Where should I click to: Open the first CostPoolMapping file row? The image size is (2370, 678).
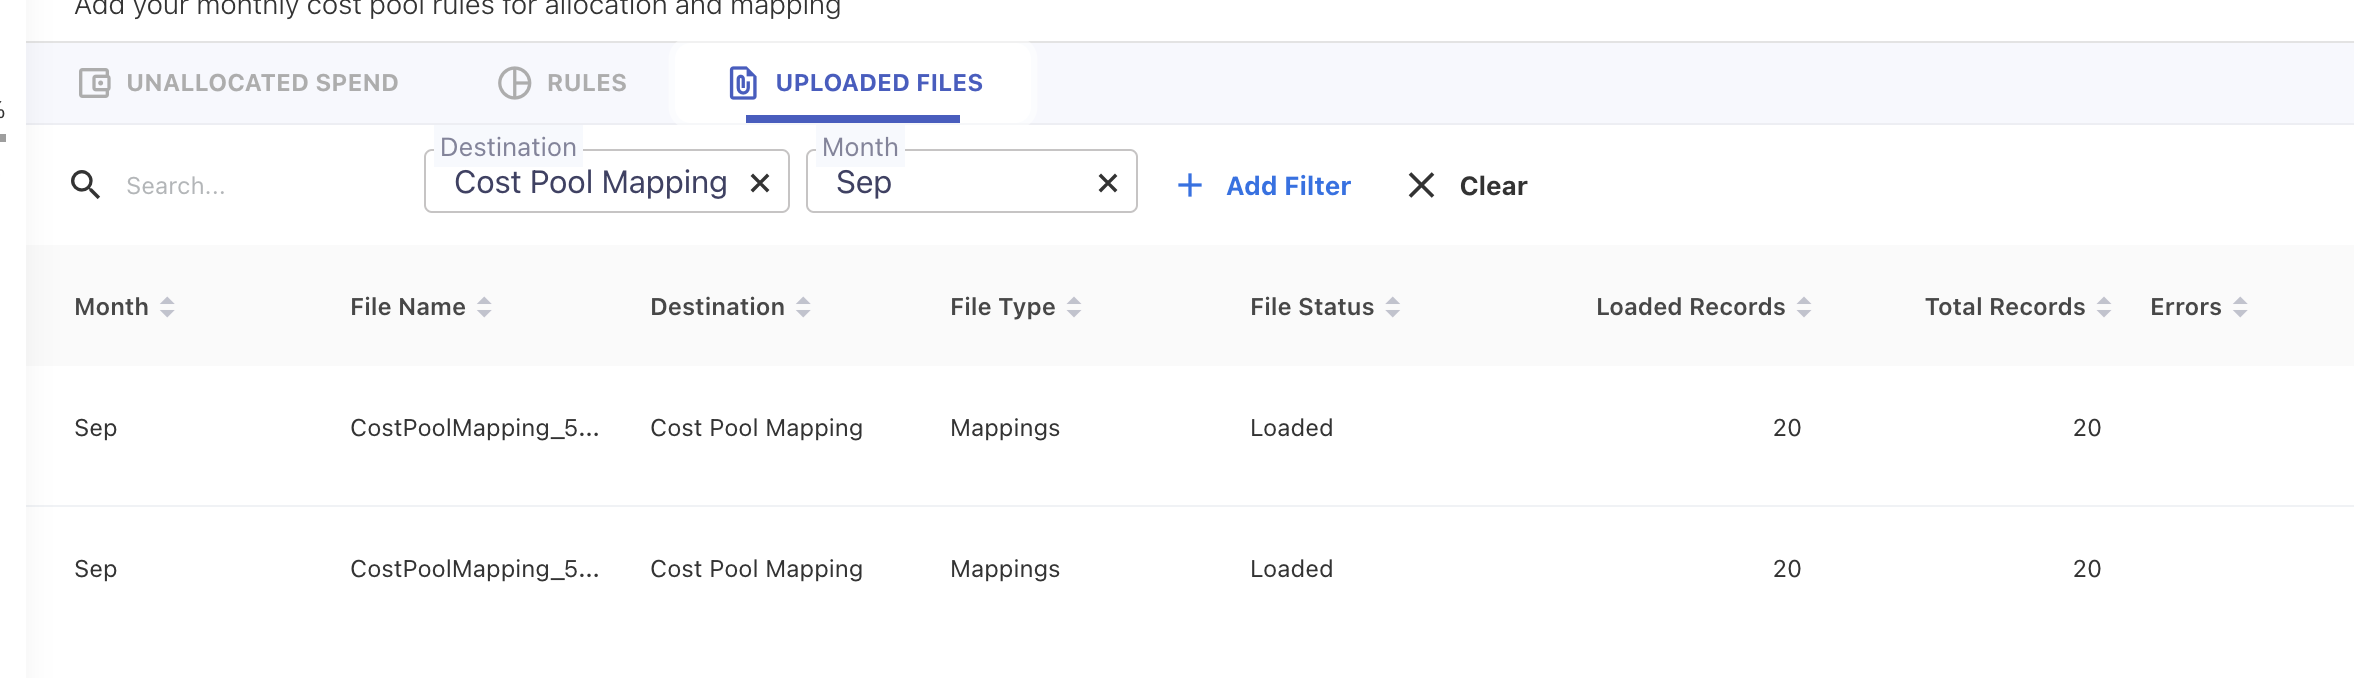(x=474, y=428)
